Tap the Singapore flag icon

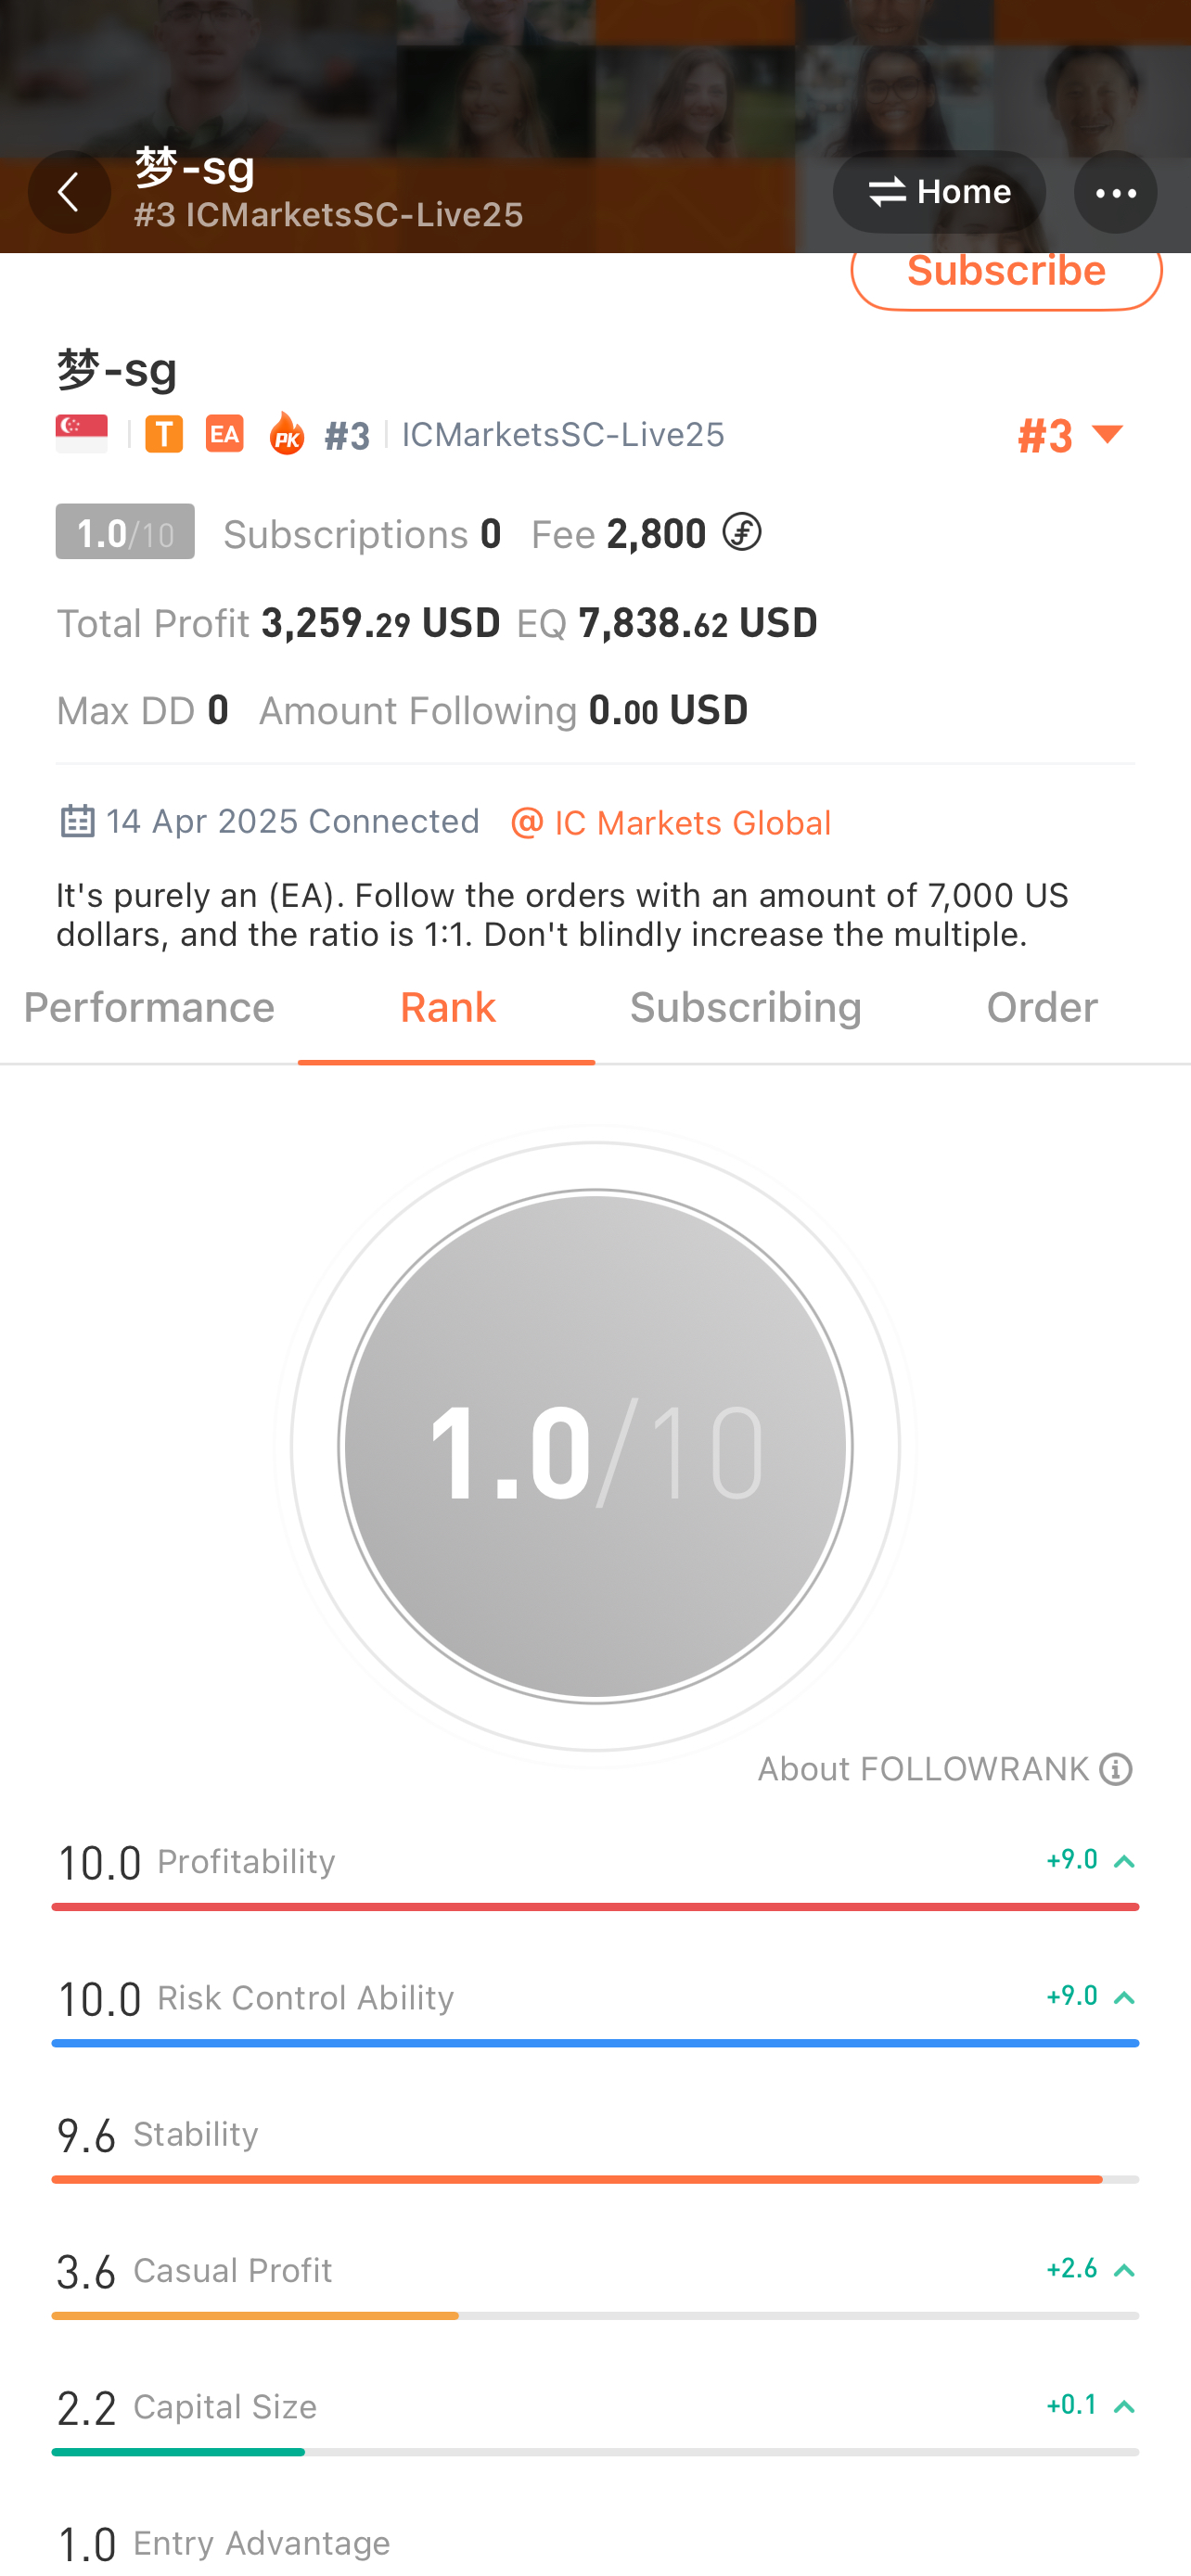82,434
